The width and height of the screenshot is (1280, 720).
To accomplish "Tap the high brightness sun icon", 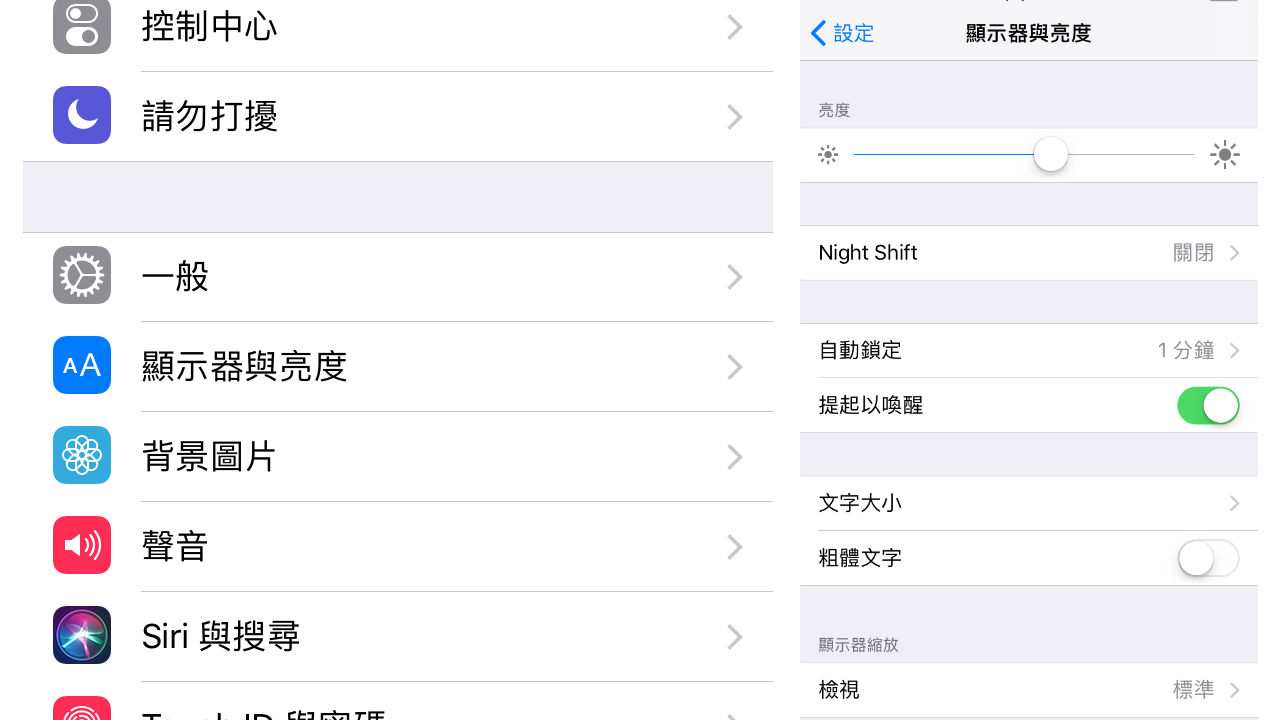I will pyautogui.click(x=1225, y=155).
